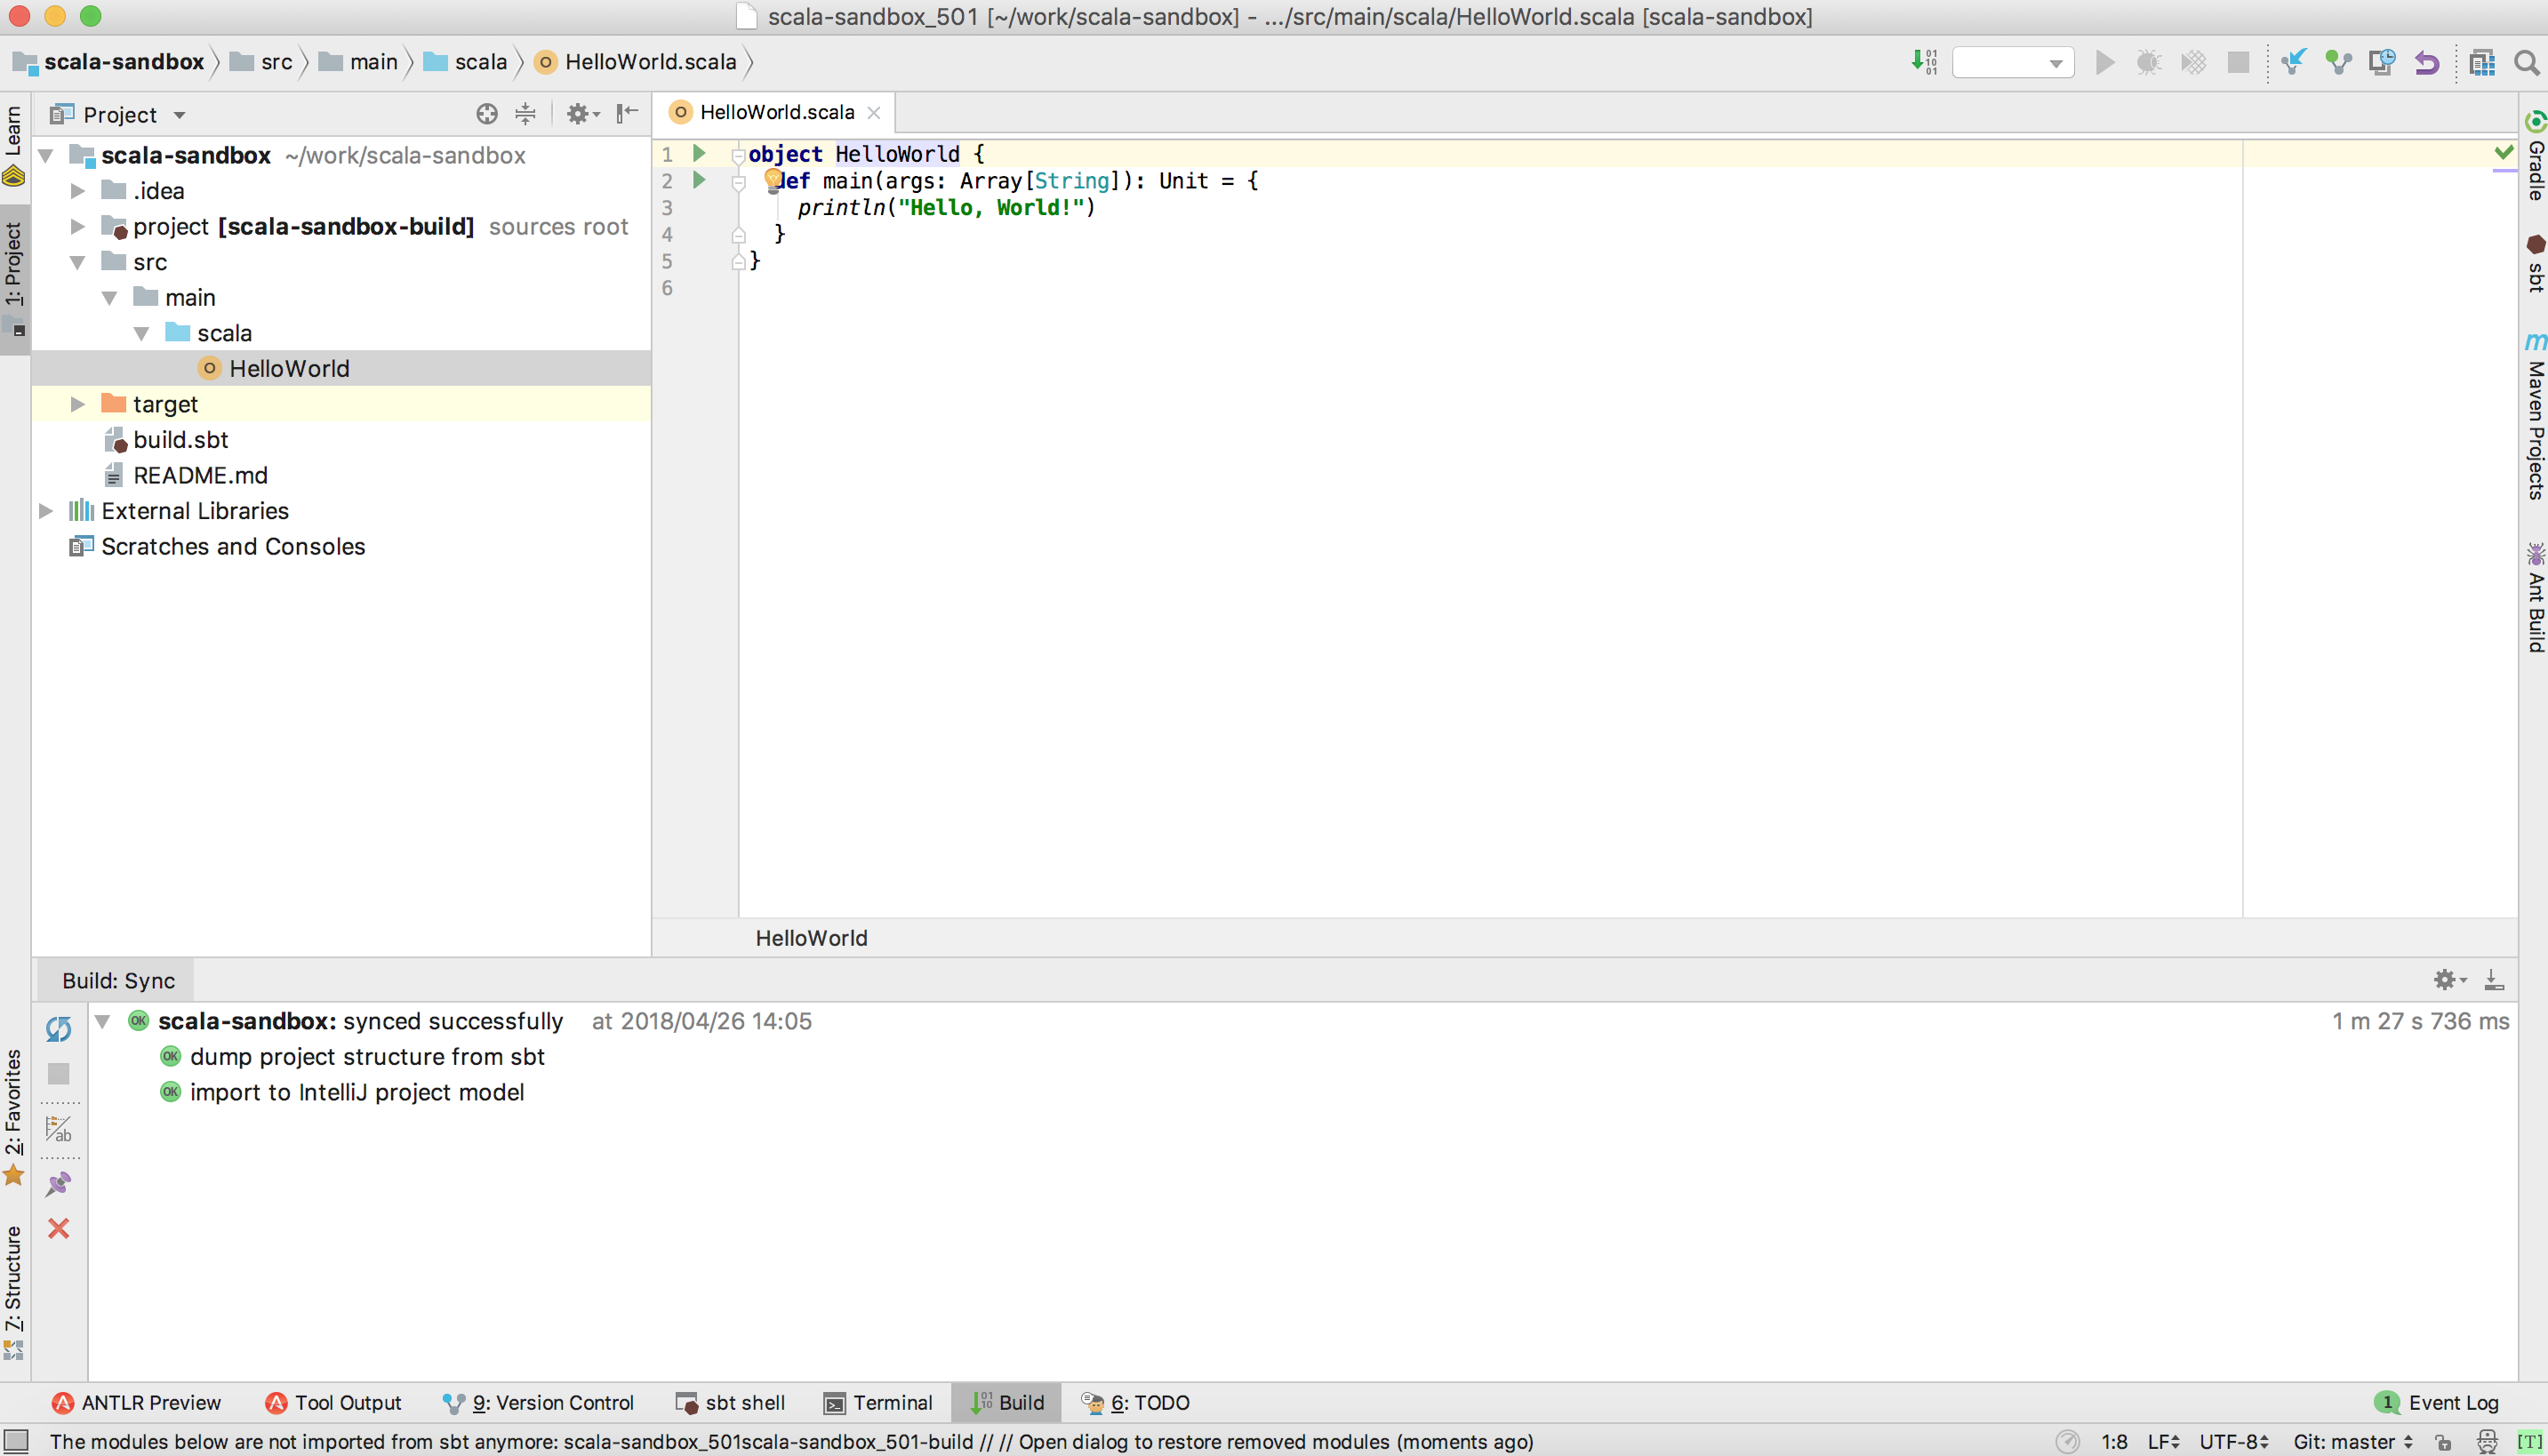
Task: Open the search everywhere magnifier icon
Action: tap(2527, 62)
